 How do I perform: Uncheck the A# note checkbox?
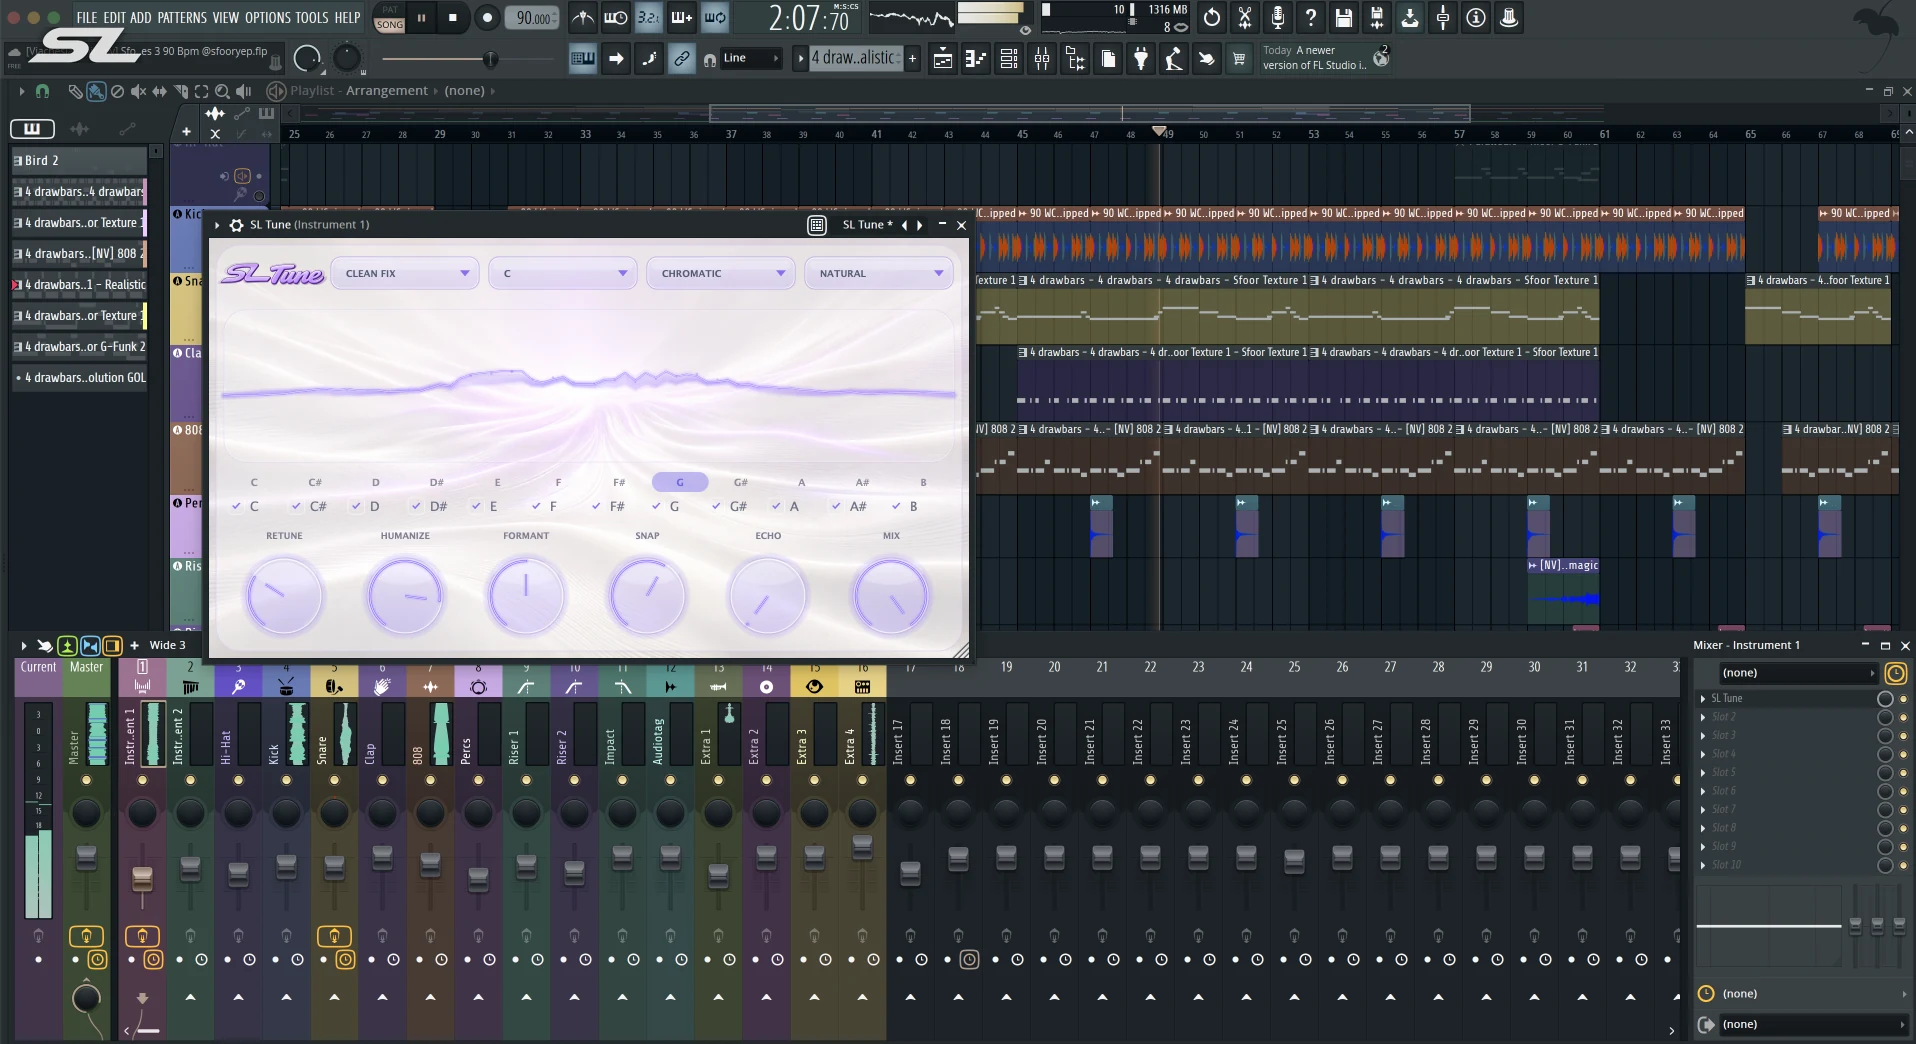coord(836,506)
